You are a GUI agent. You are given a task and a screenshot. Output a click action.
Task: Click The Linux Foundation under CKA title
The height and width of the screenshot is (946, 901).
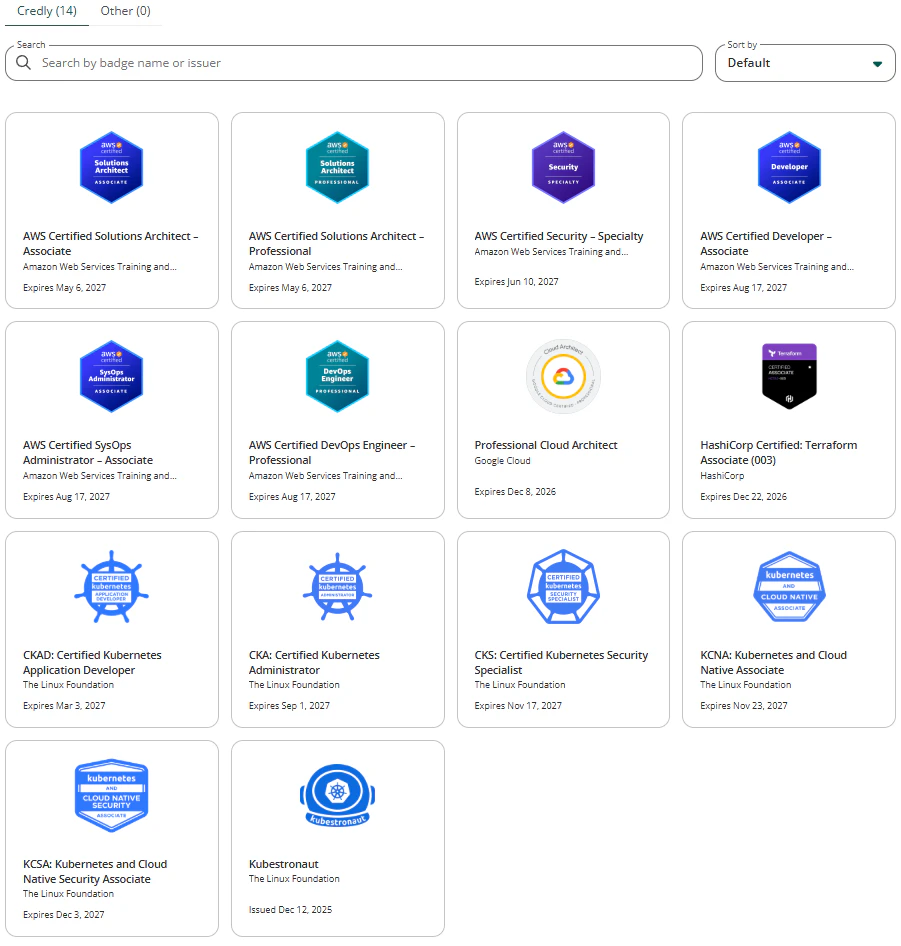(x=294, y=685)
